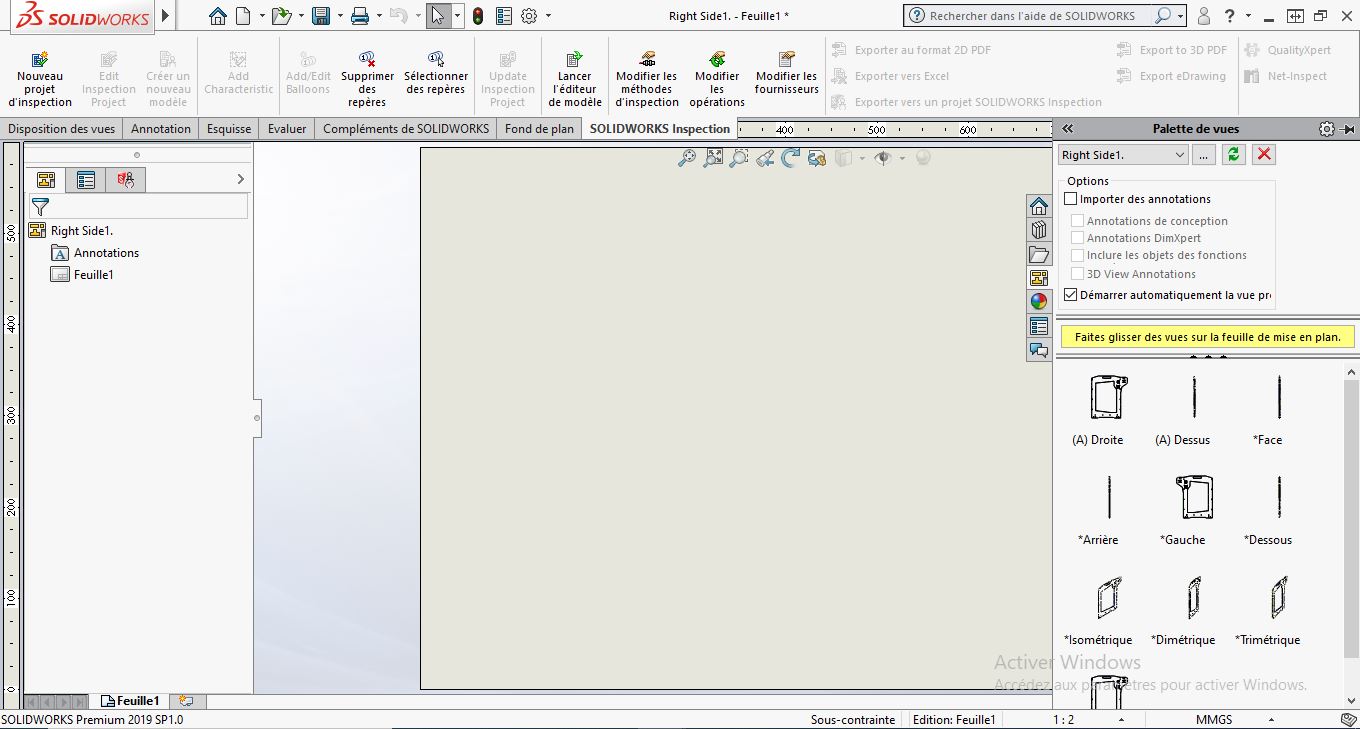Open the Options gear dropdown arrow

point(548,16)
